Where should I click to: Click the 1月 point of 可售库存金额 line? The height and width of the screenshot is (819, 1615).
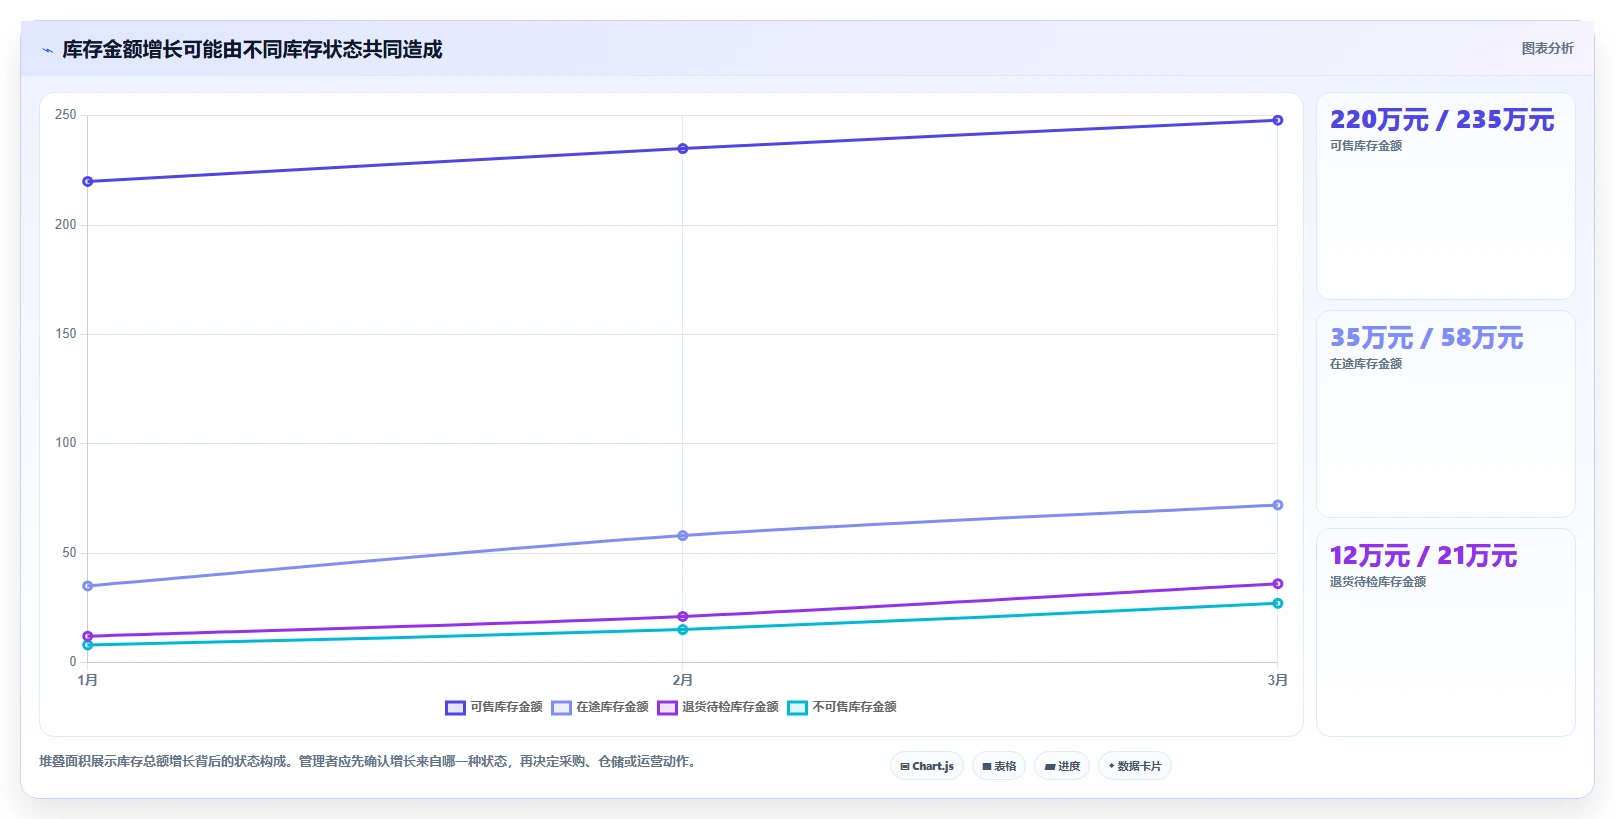pos(88,181)
